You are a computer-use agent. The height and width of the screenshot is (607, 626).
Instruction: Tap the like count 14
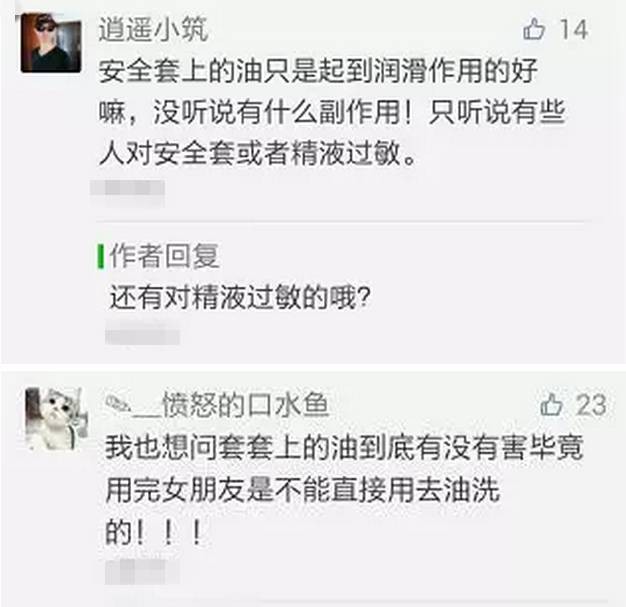[x=574, y=29]
